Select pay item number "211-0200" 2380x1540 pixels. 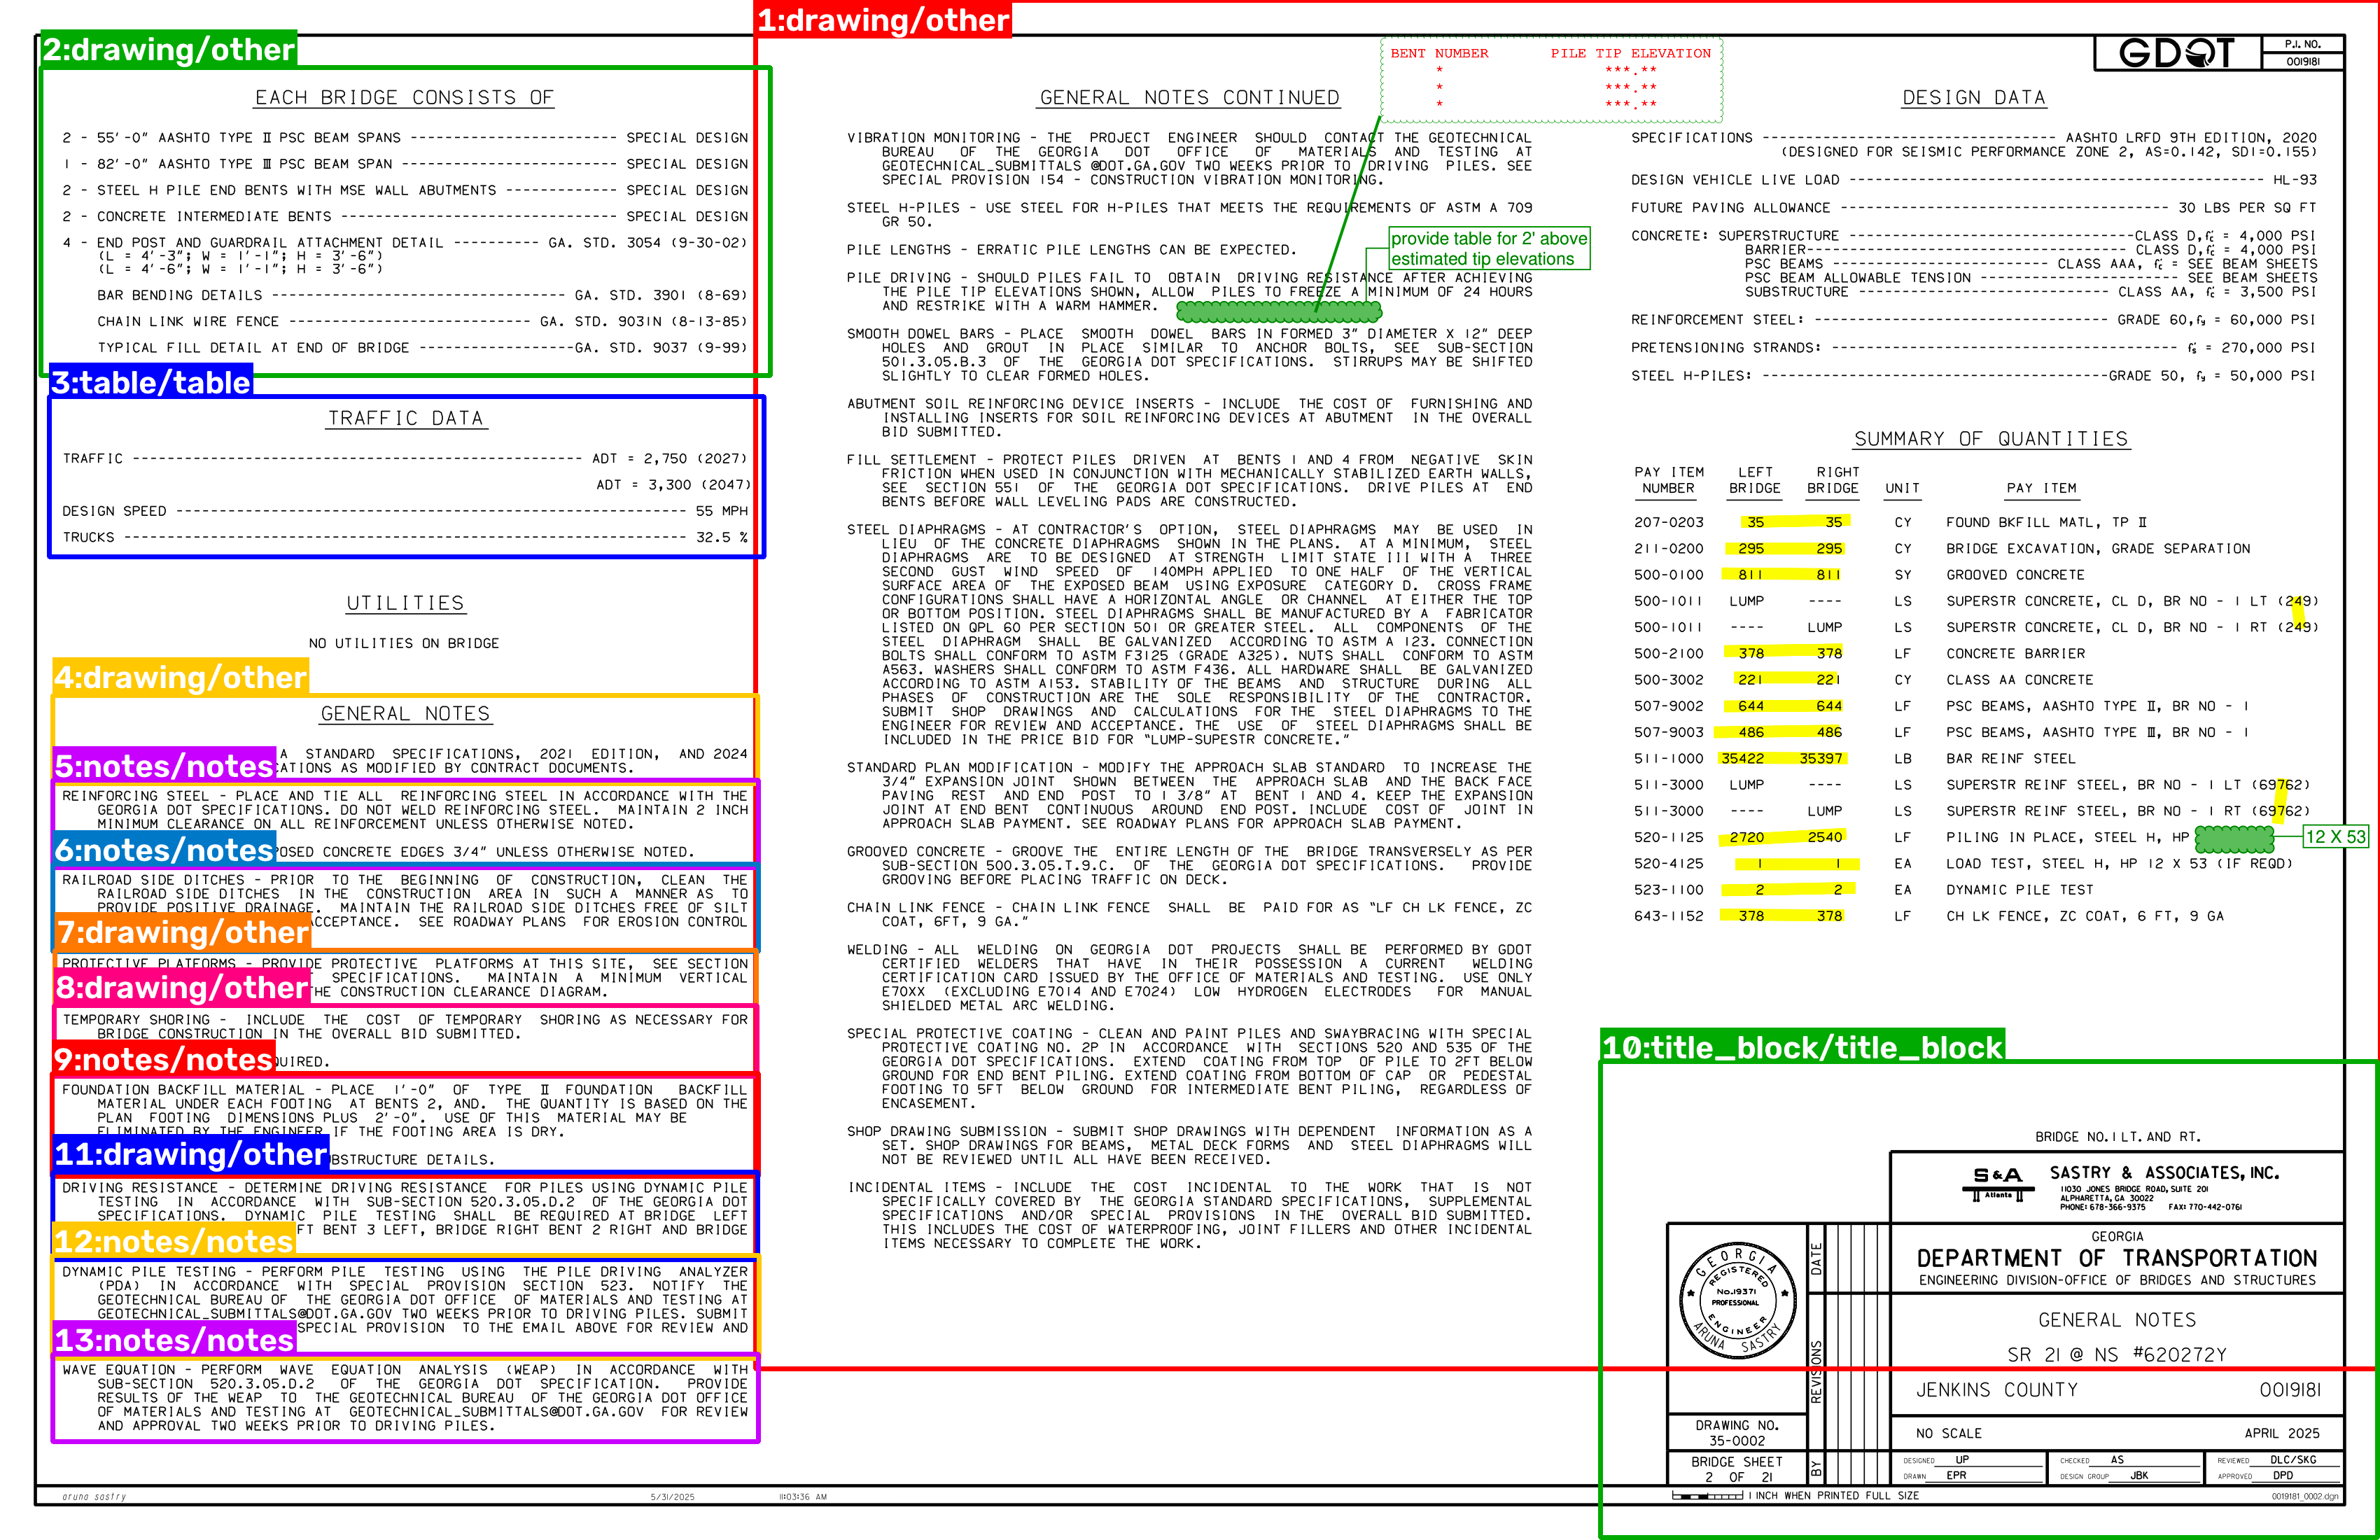(1668, 549)
